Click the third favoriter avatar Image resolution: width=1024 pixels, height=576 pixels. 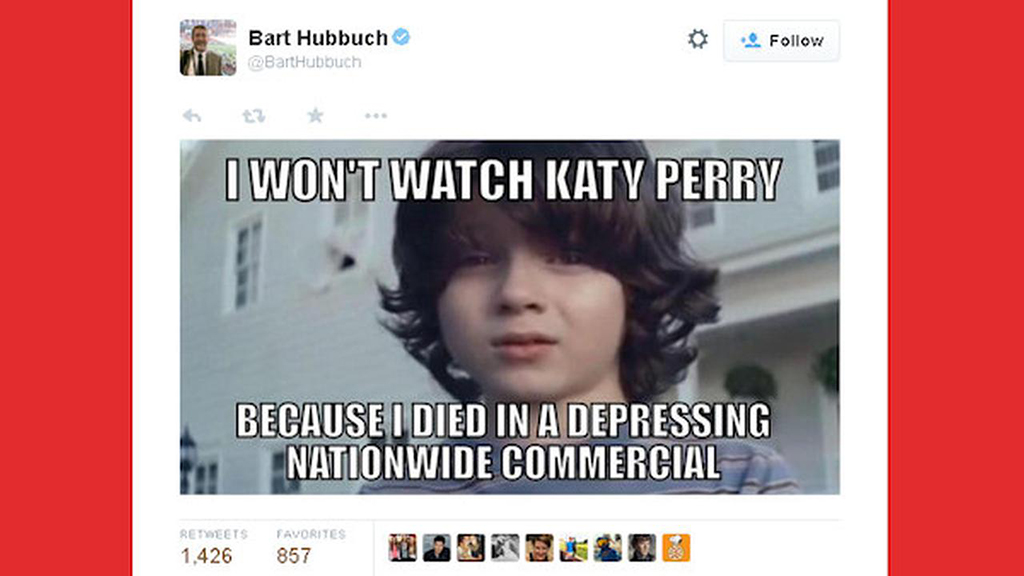tap(471, 547)
